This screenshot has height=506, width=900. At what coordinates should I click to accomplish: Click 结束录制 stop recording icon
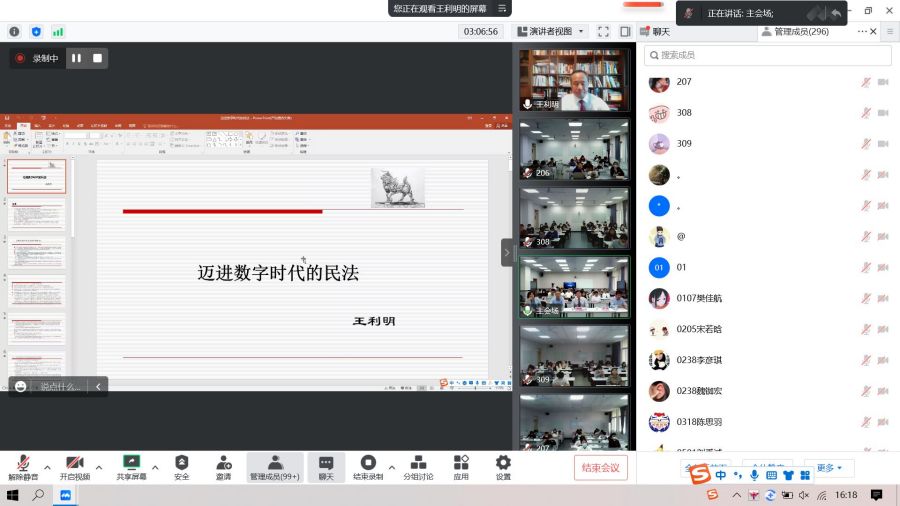coord(368,463)
